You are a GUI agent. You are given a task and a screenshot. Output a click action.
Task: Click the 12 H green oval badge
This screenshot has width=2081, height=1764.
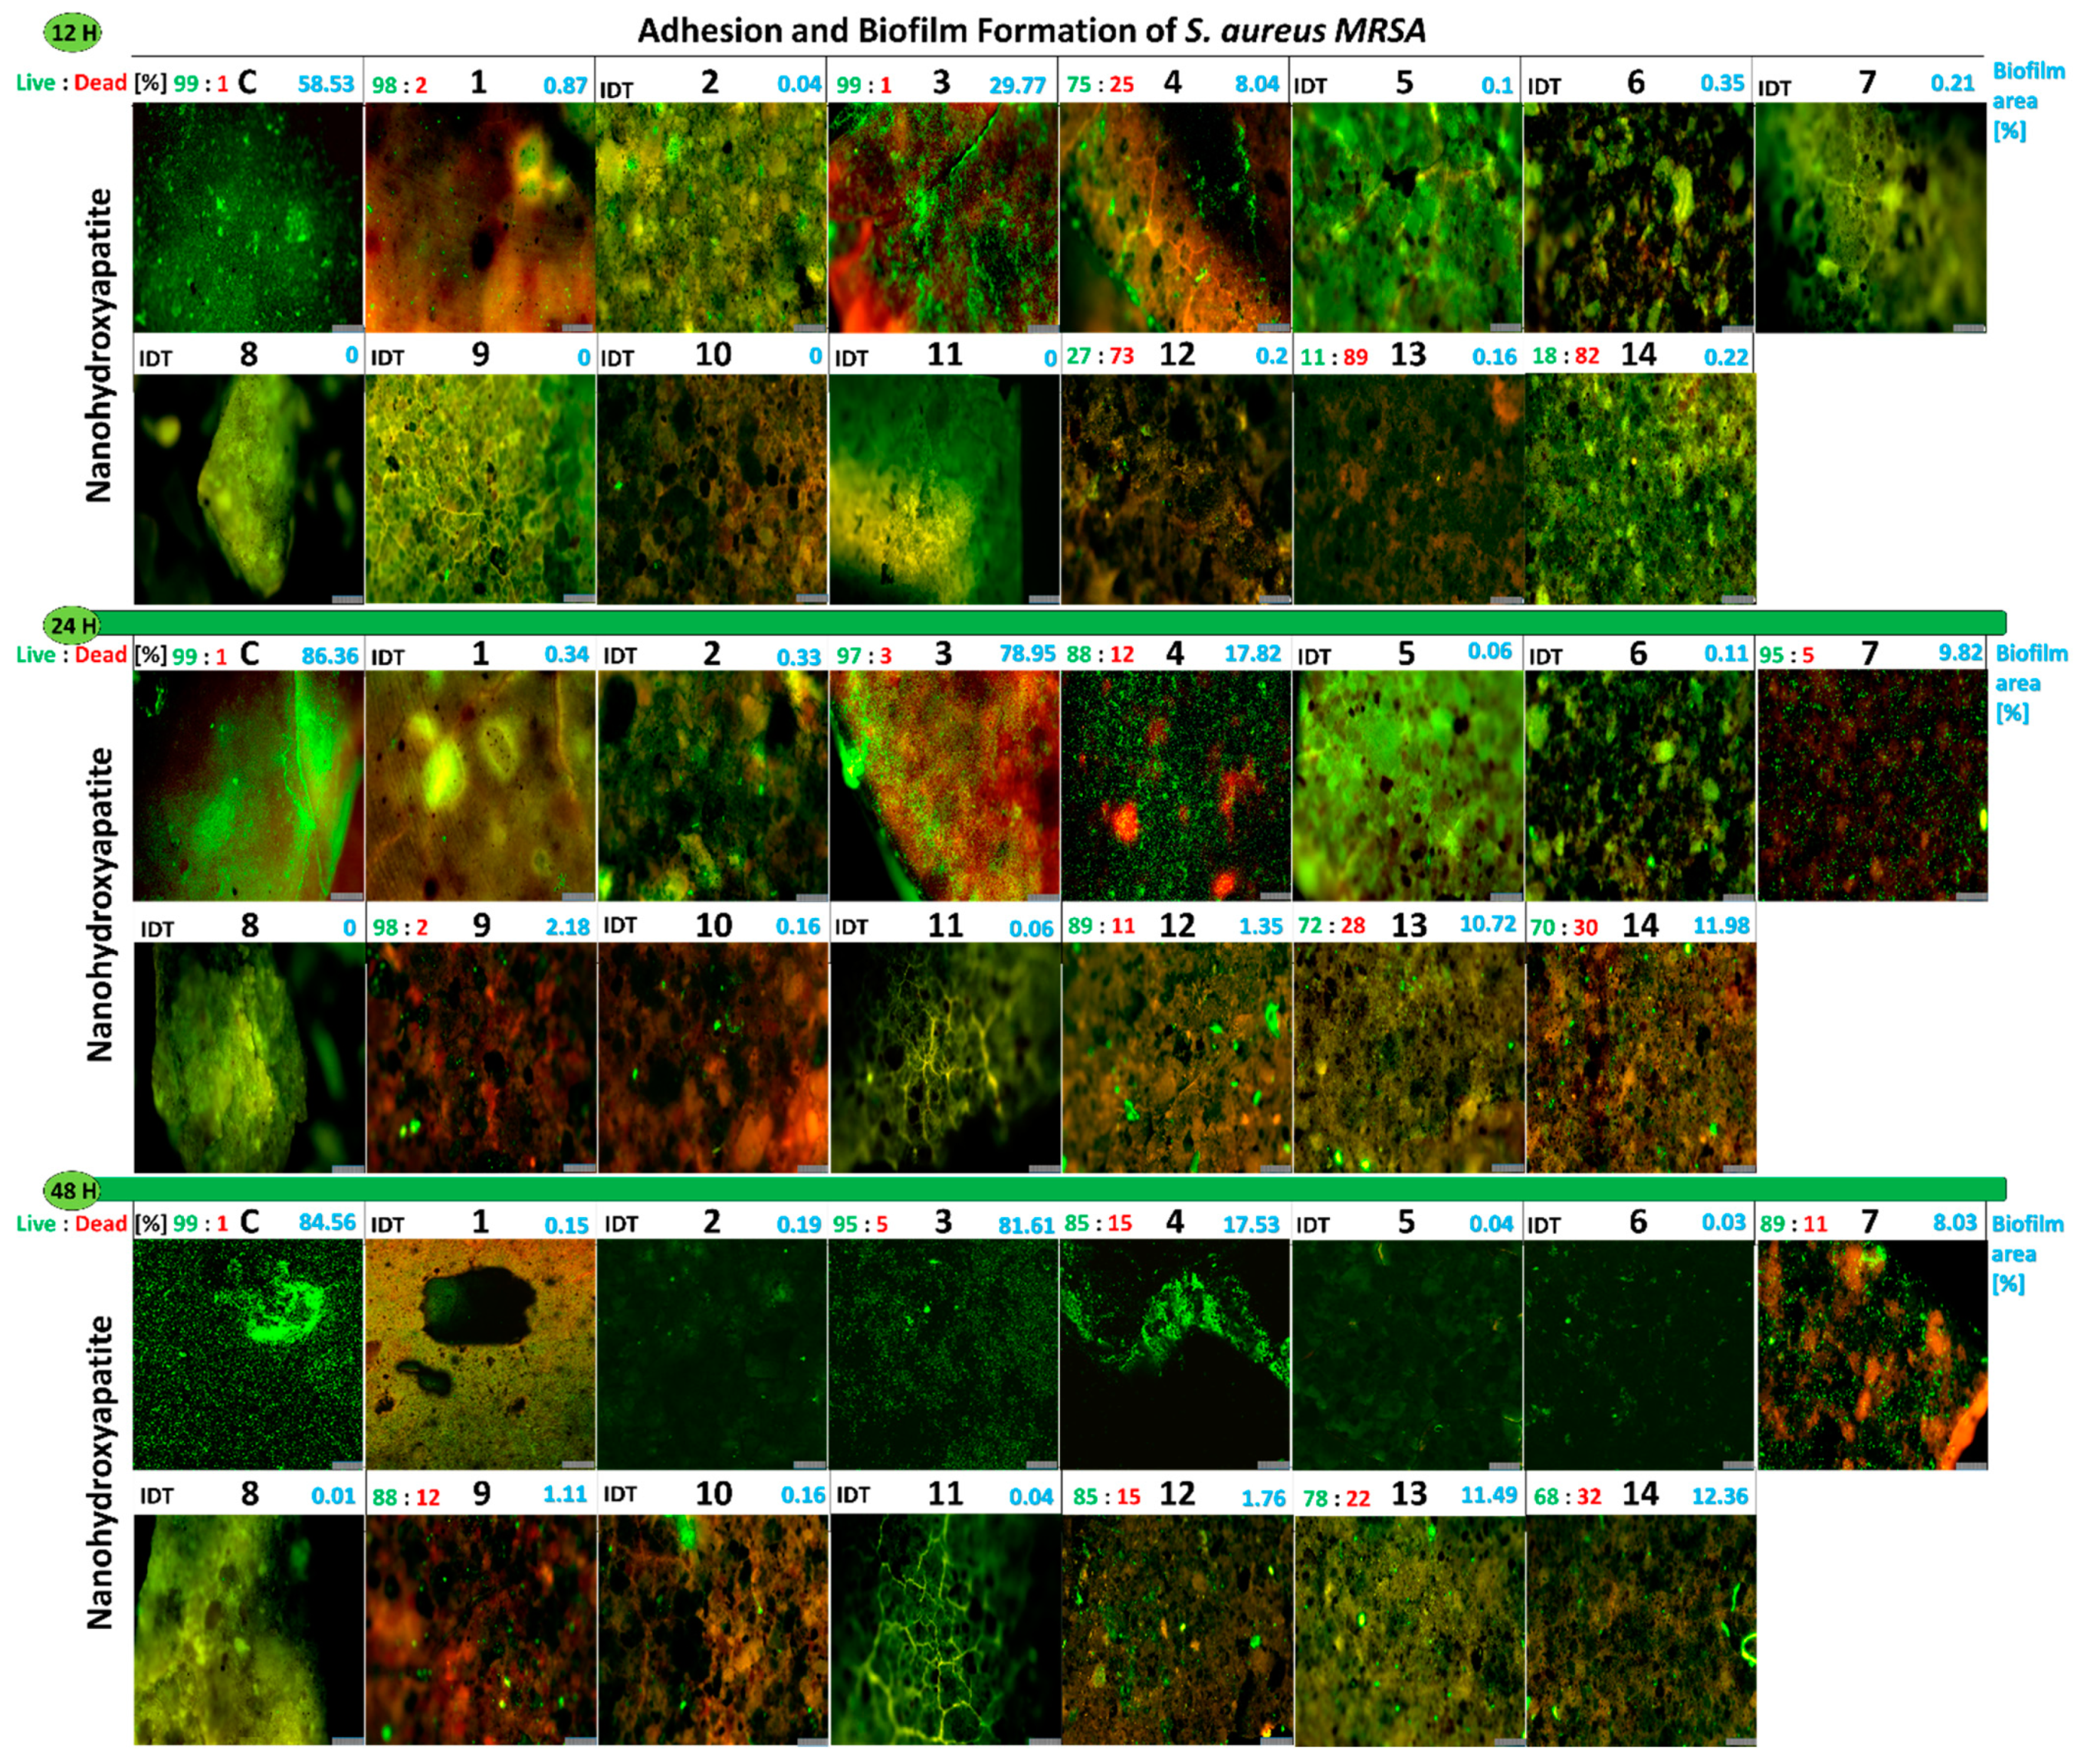tap(73, 33)
